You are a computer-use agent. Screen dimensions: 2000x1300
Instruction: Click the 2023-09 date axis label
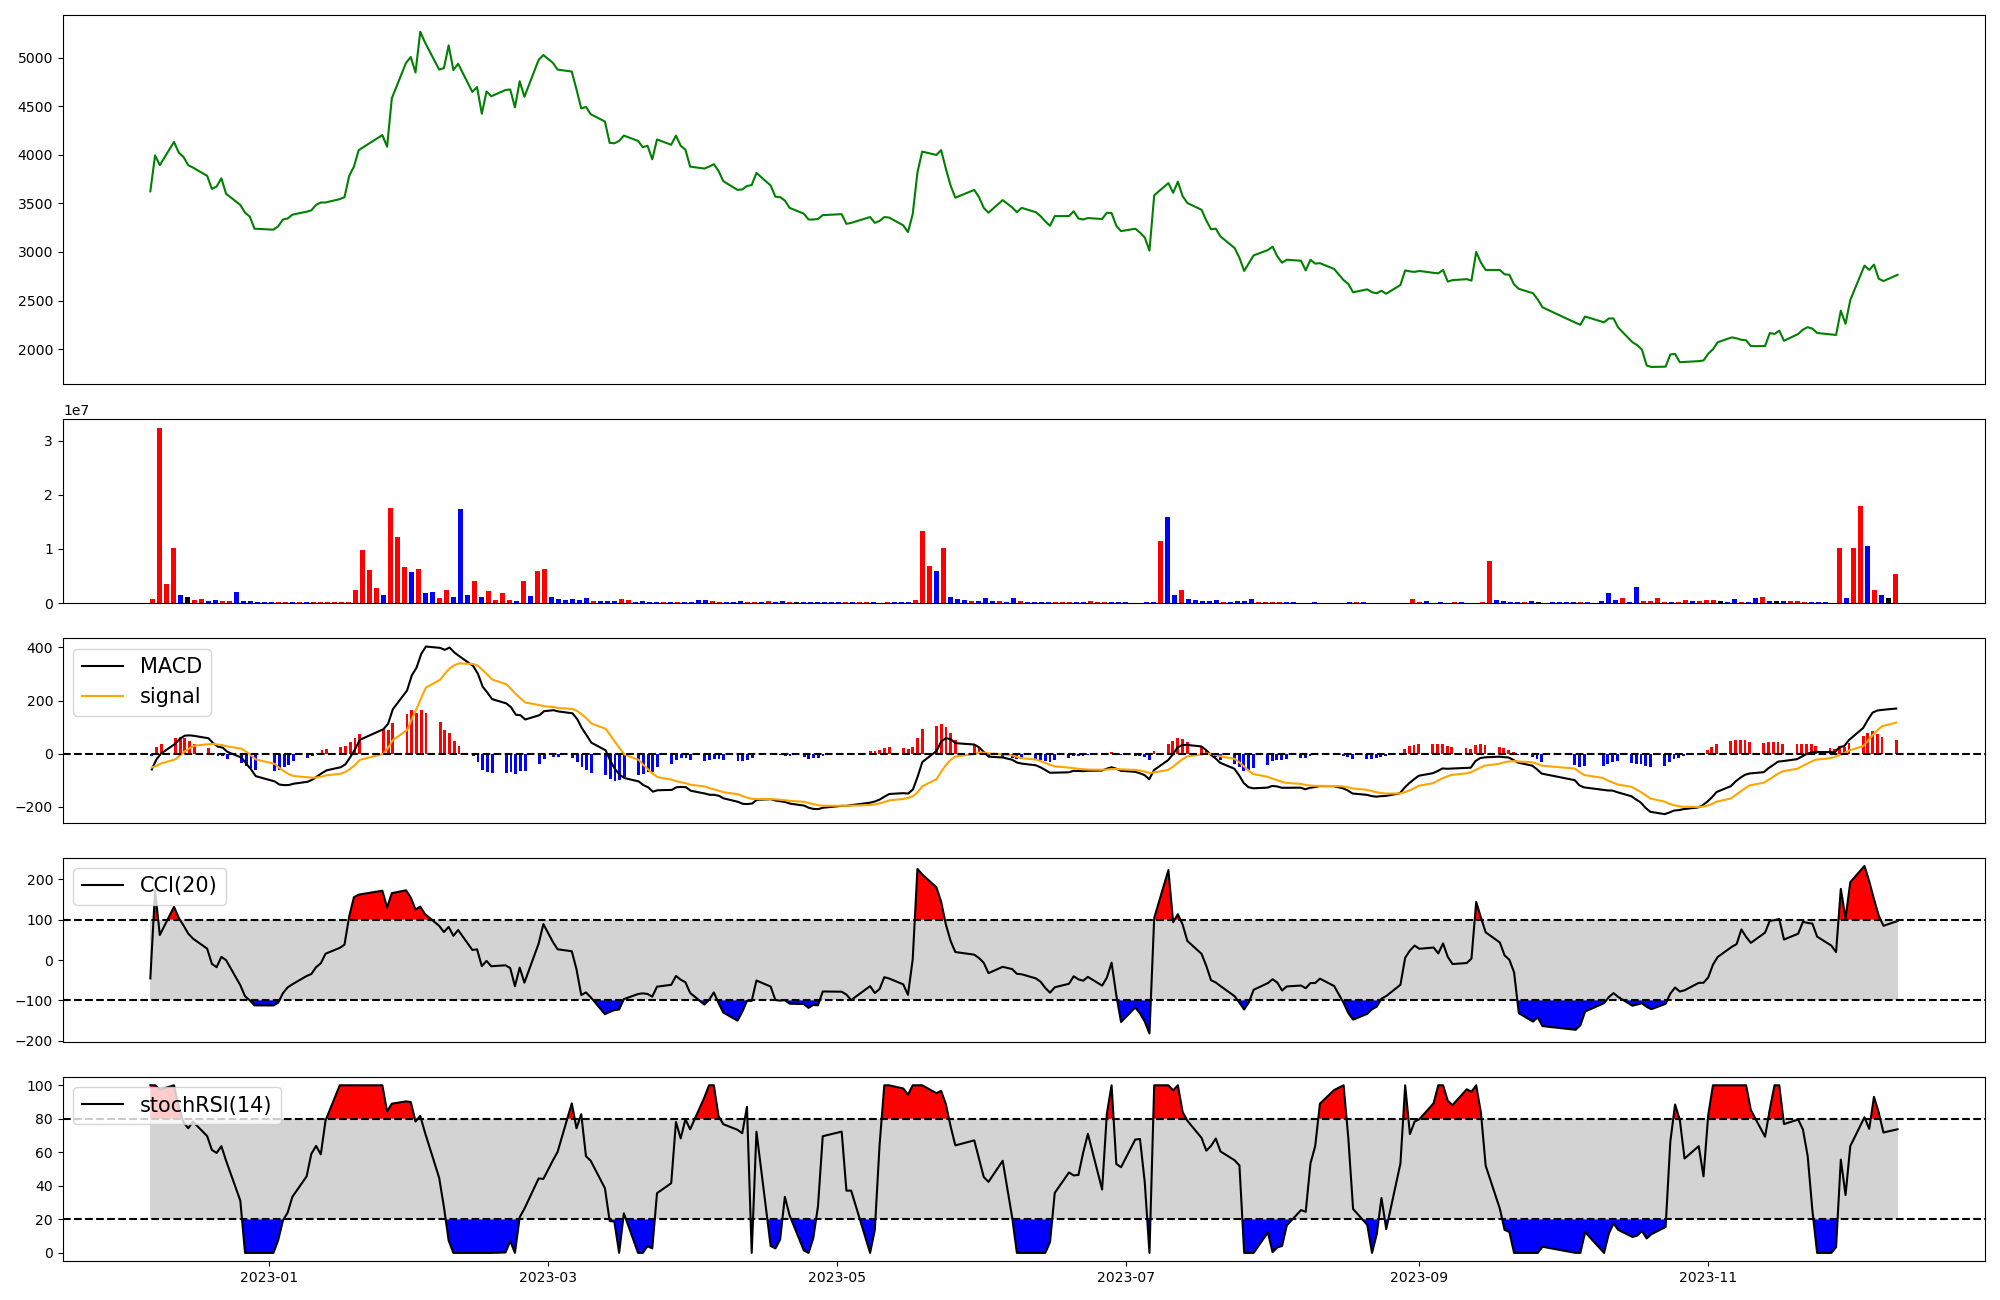coord(1419,1277)
